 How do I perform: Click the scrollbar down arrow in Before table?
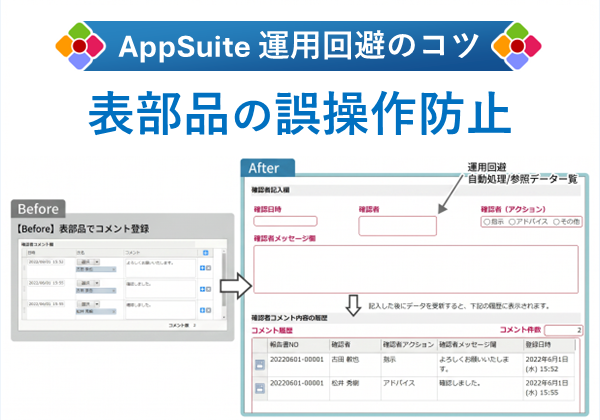[x=224, y=317]
